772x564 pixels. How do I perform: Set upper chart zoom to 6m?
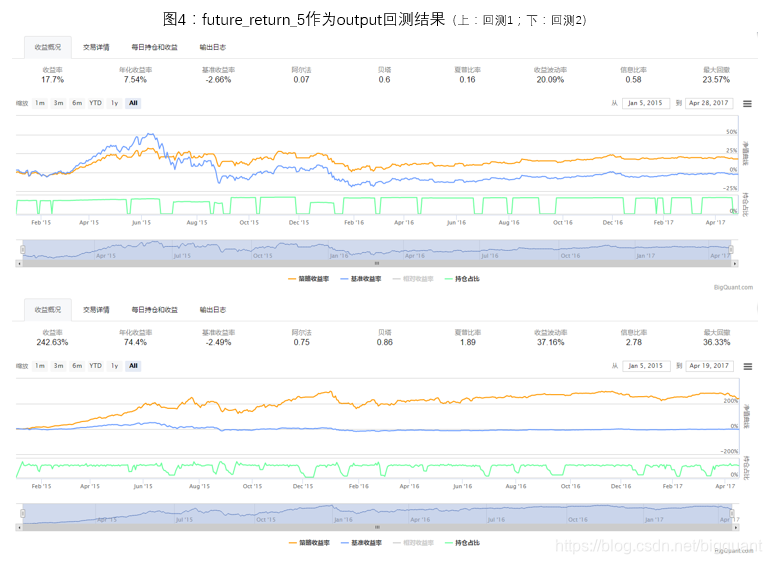pos(77,103)
